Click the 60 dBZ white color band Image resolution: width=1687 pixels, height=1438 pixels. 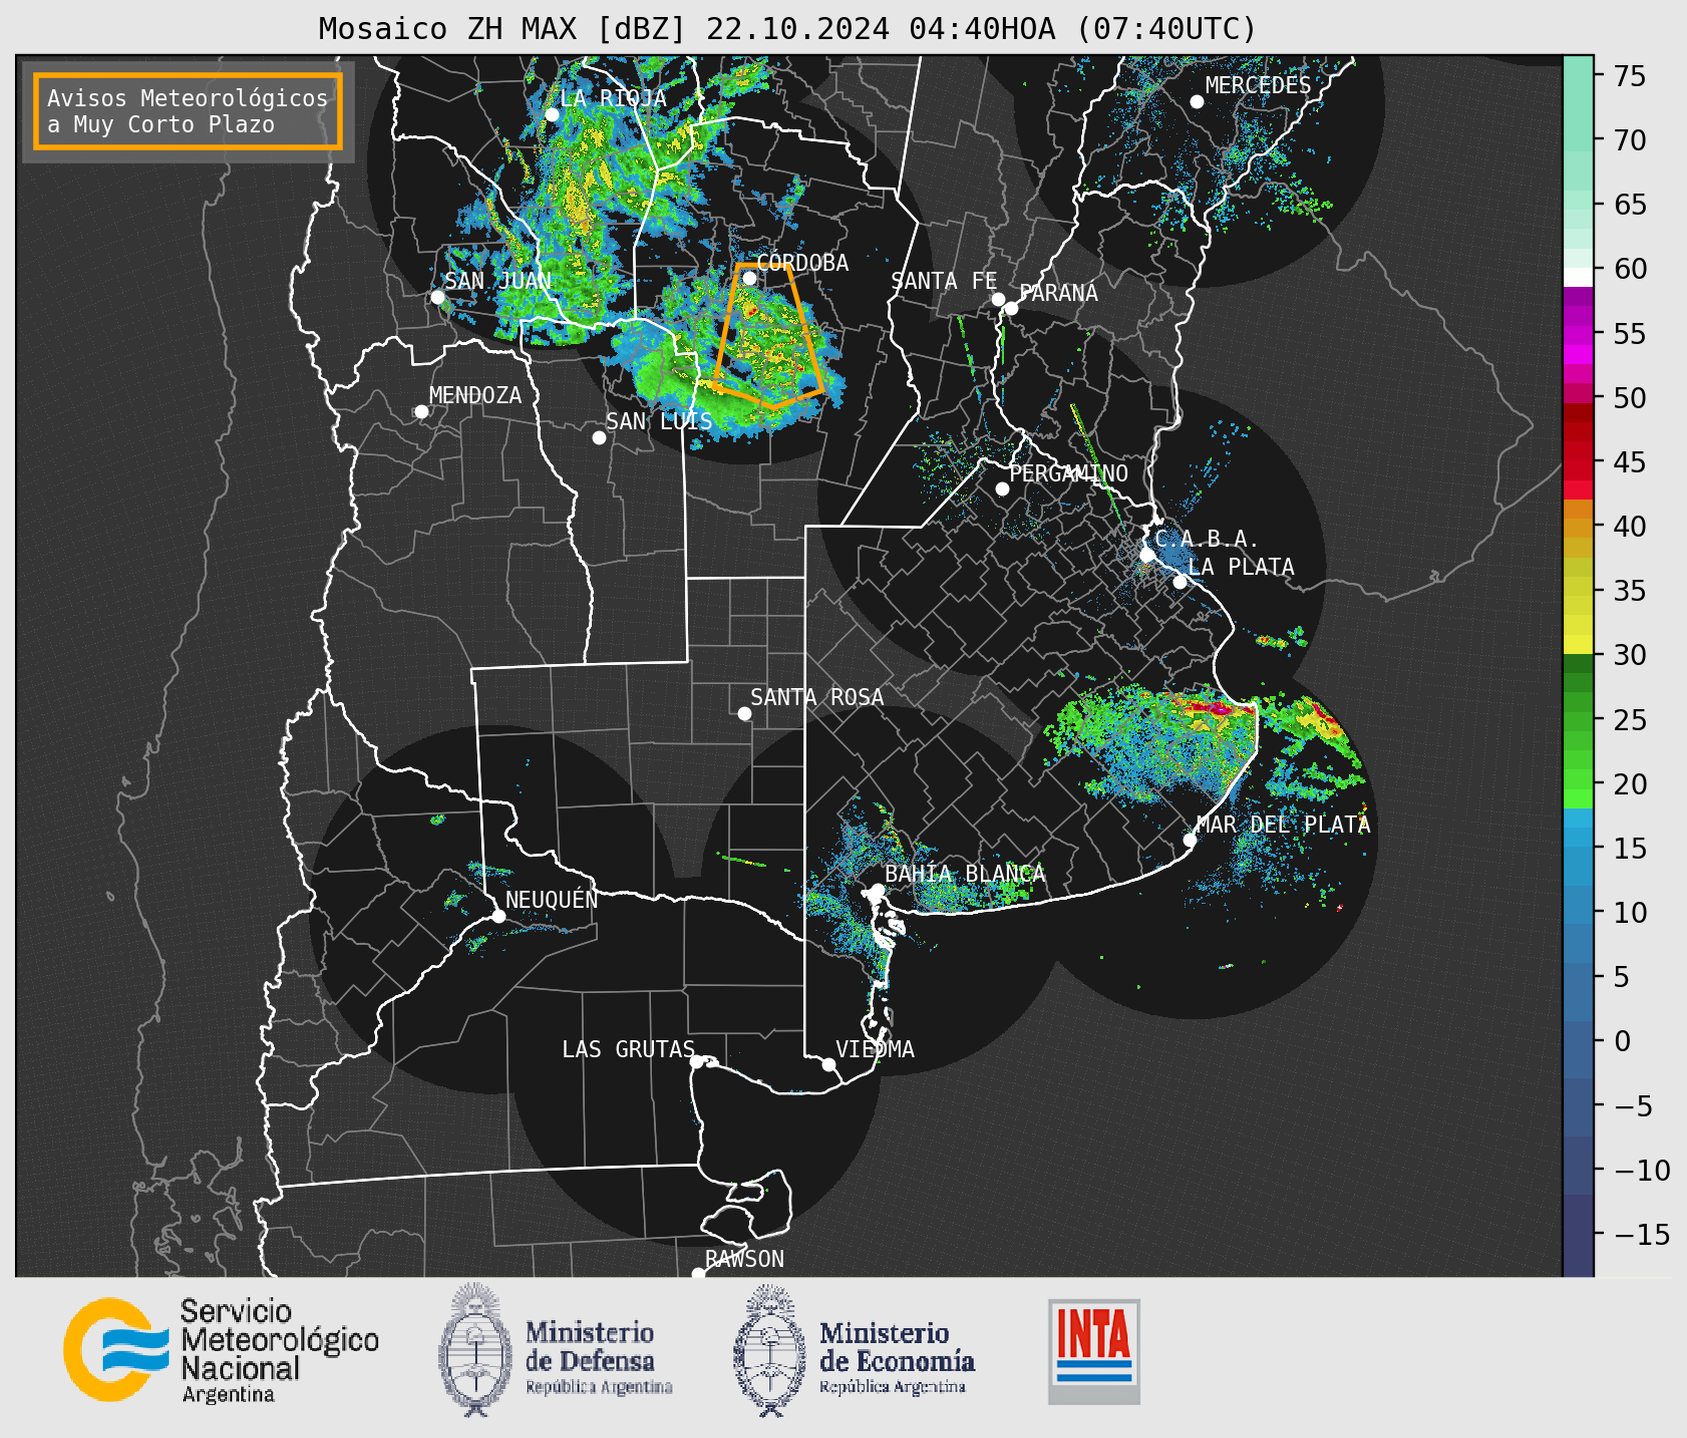coord(1578,277)
